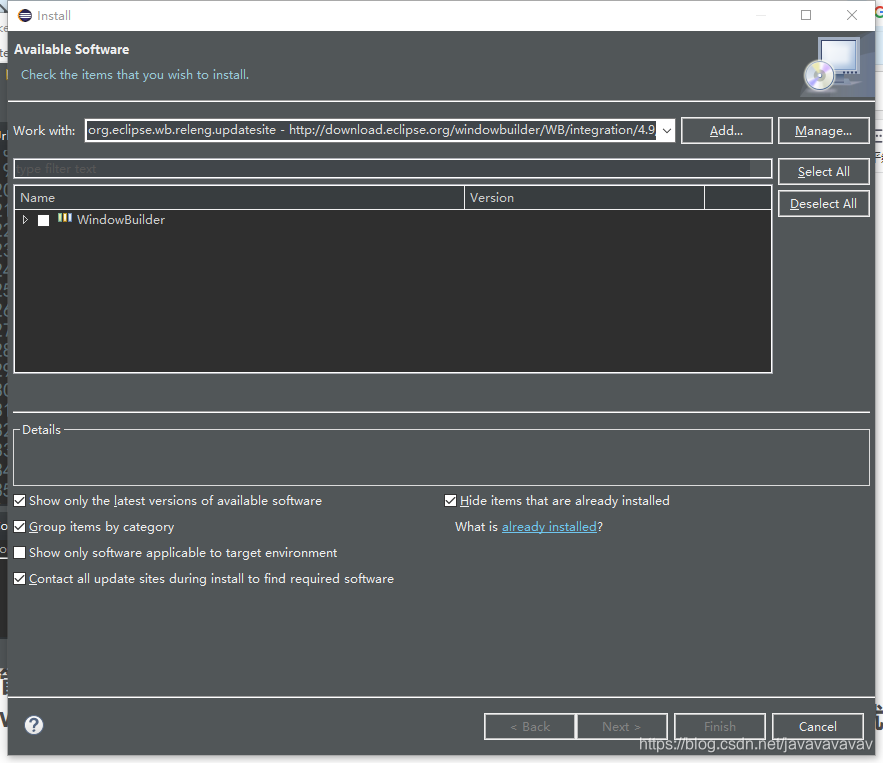Sort by the Version column header

585,198
